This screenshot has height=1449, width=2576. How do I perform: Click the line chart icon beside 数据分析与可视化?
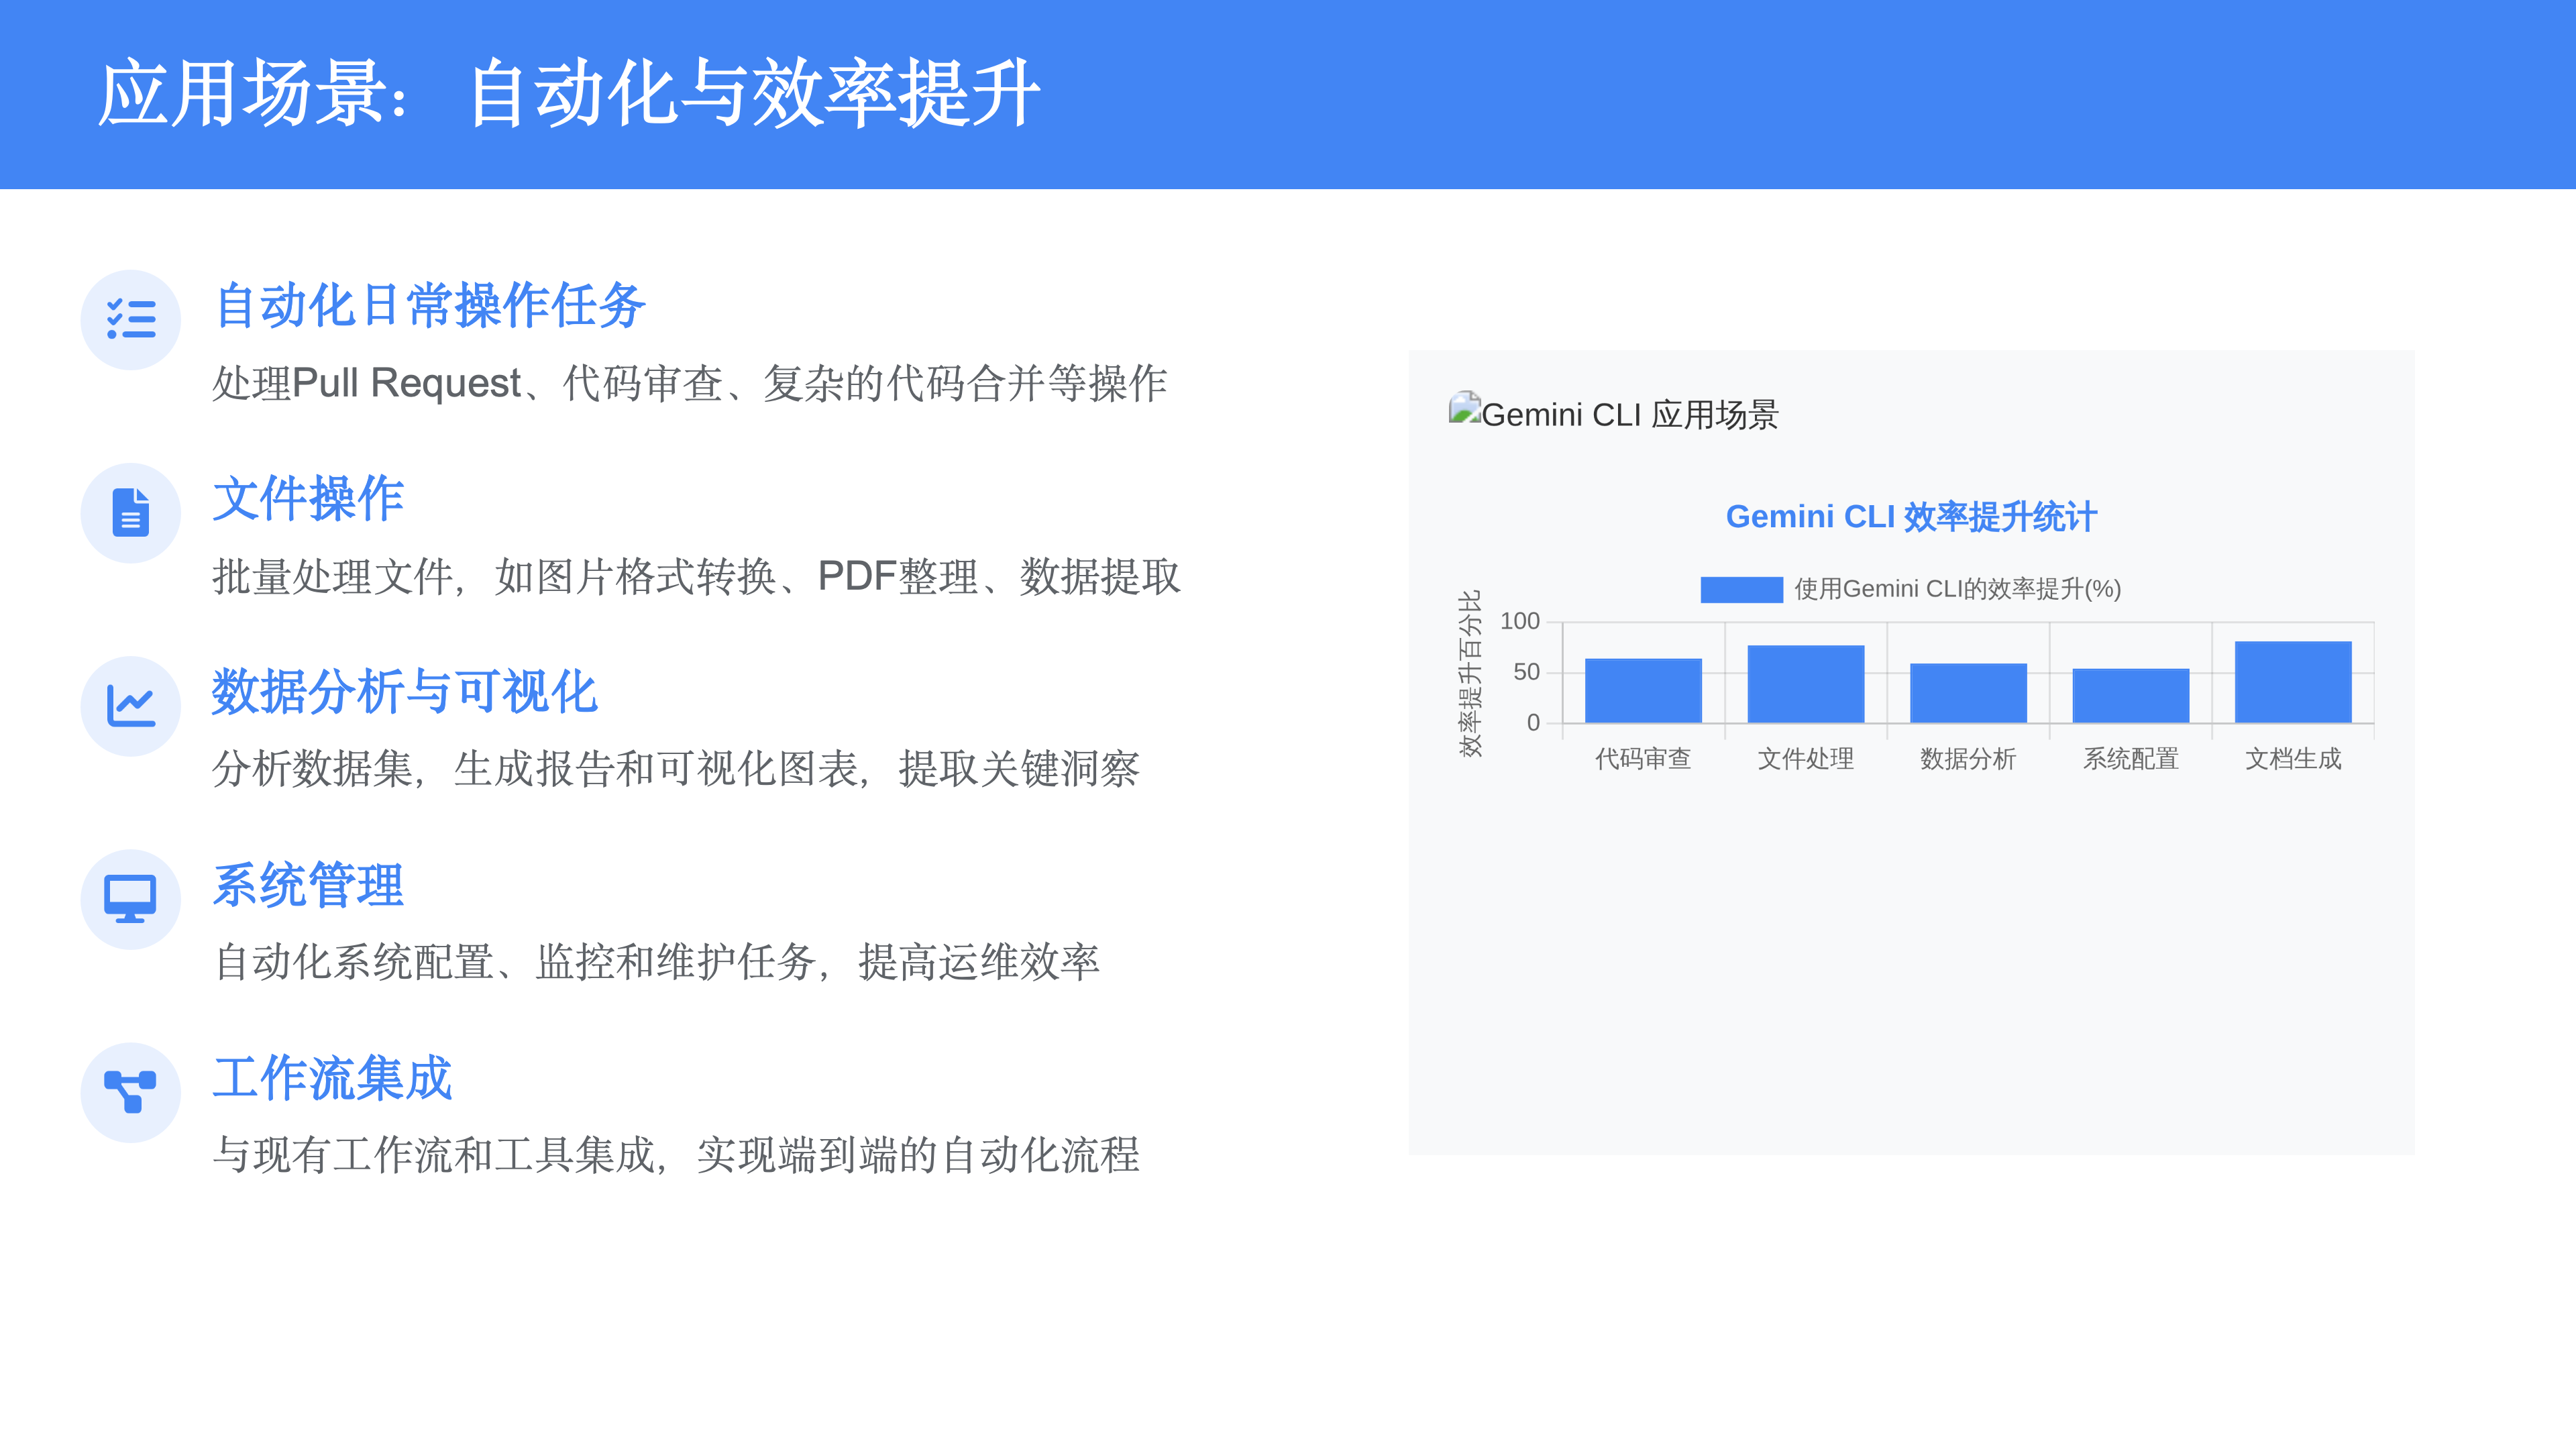click(x=131, y=706)
